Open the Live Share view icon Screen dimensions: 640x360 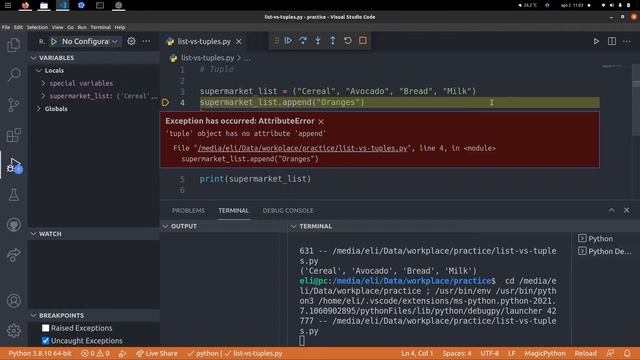click(13, 255)
